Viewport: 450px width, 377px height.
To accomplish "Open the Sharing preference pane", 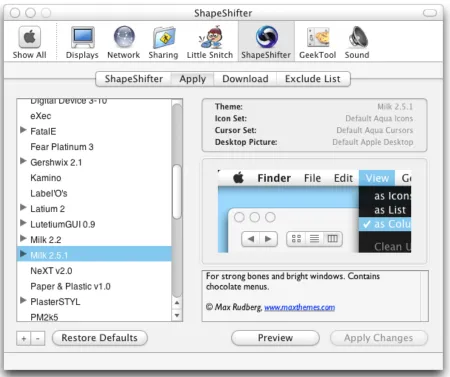I will (x=163, y=42).
